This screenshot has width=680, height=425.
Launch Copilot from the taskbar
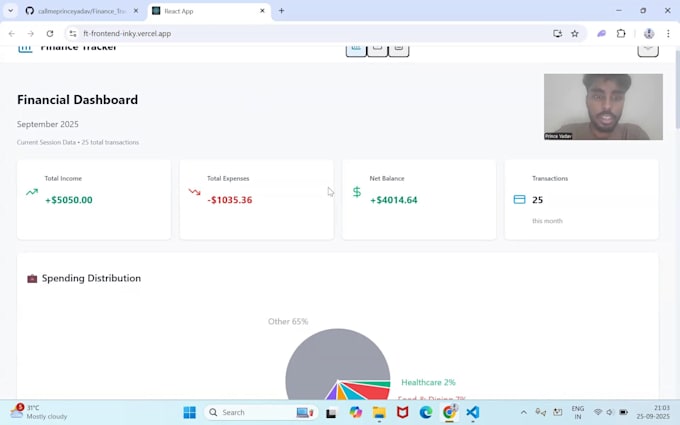355,412
